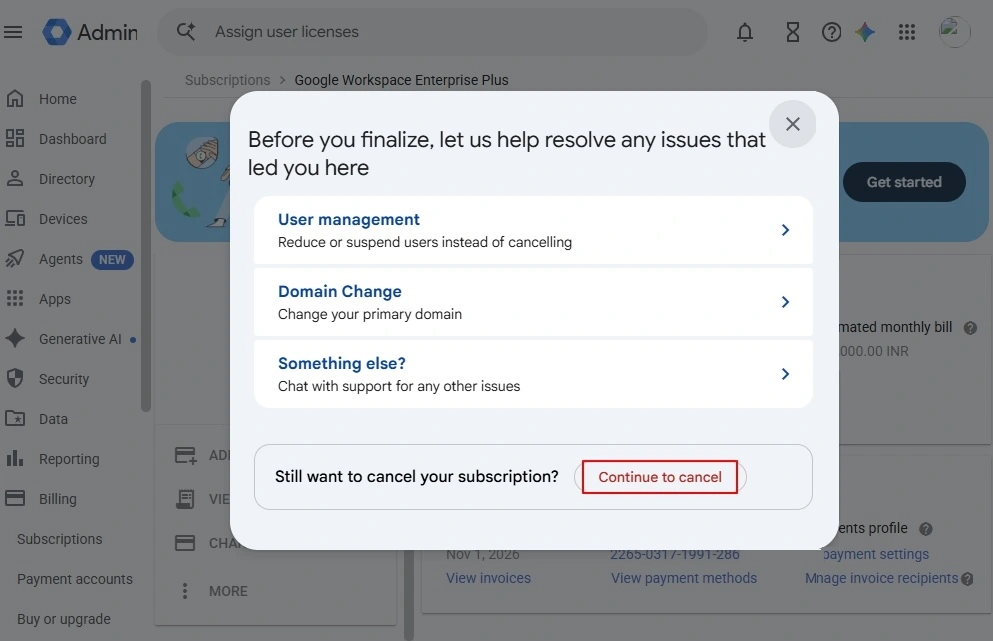Screen dimensions: 993x641
Task: Open User management option
Action: 533,230
